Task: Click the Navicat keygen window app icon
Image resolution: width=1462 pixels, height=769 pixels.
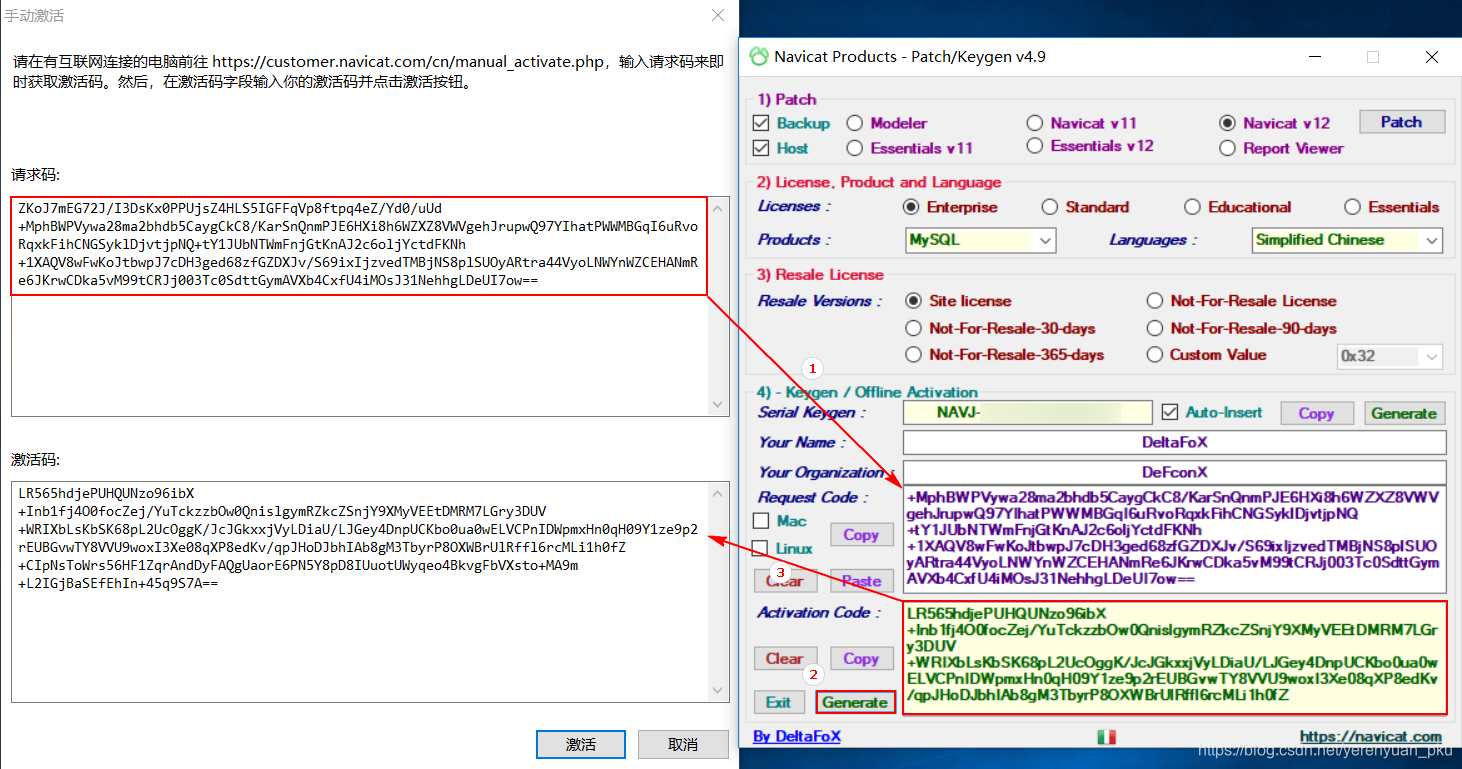Action: tap(759, 57)
